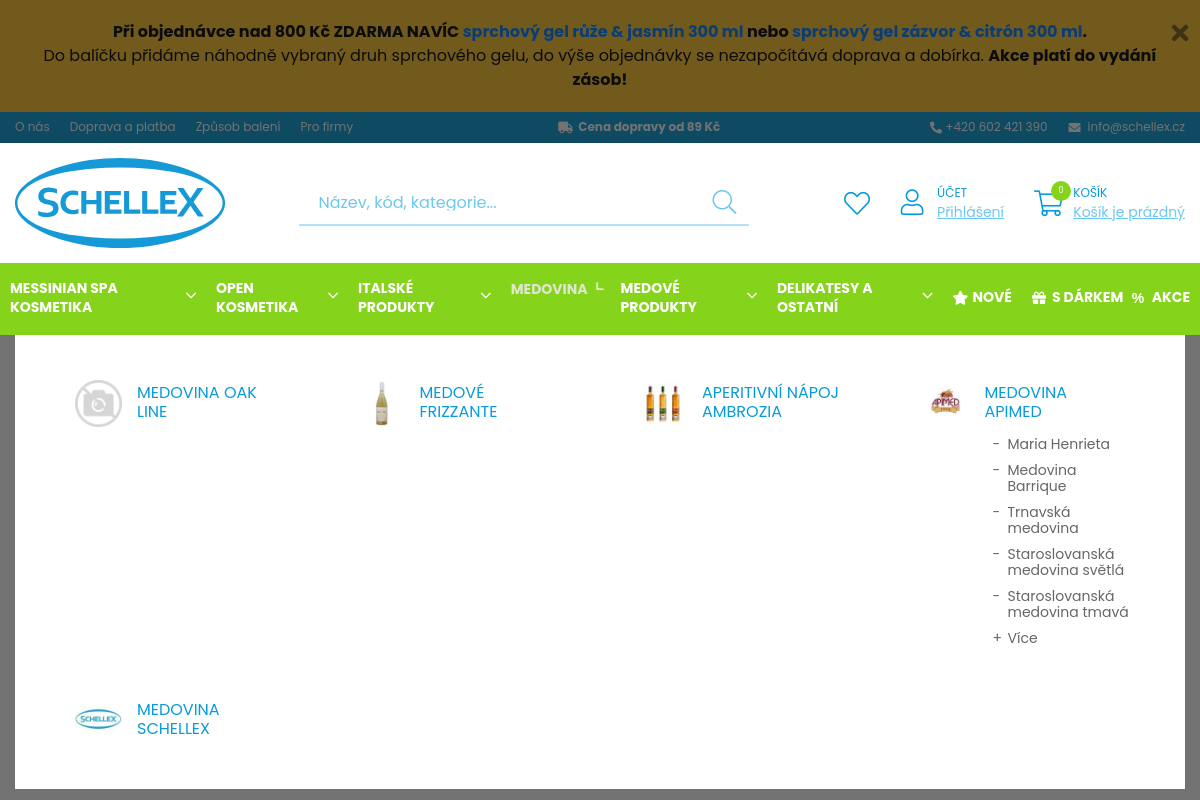Select Medovina menu item
This screenshot has height=800, width=1200.
[549, 289]
